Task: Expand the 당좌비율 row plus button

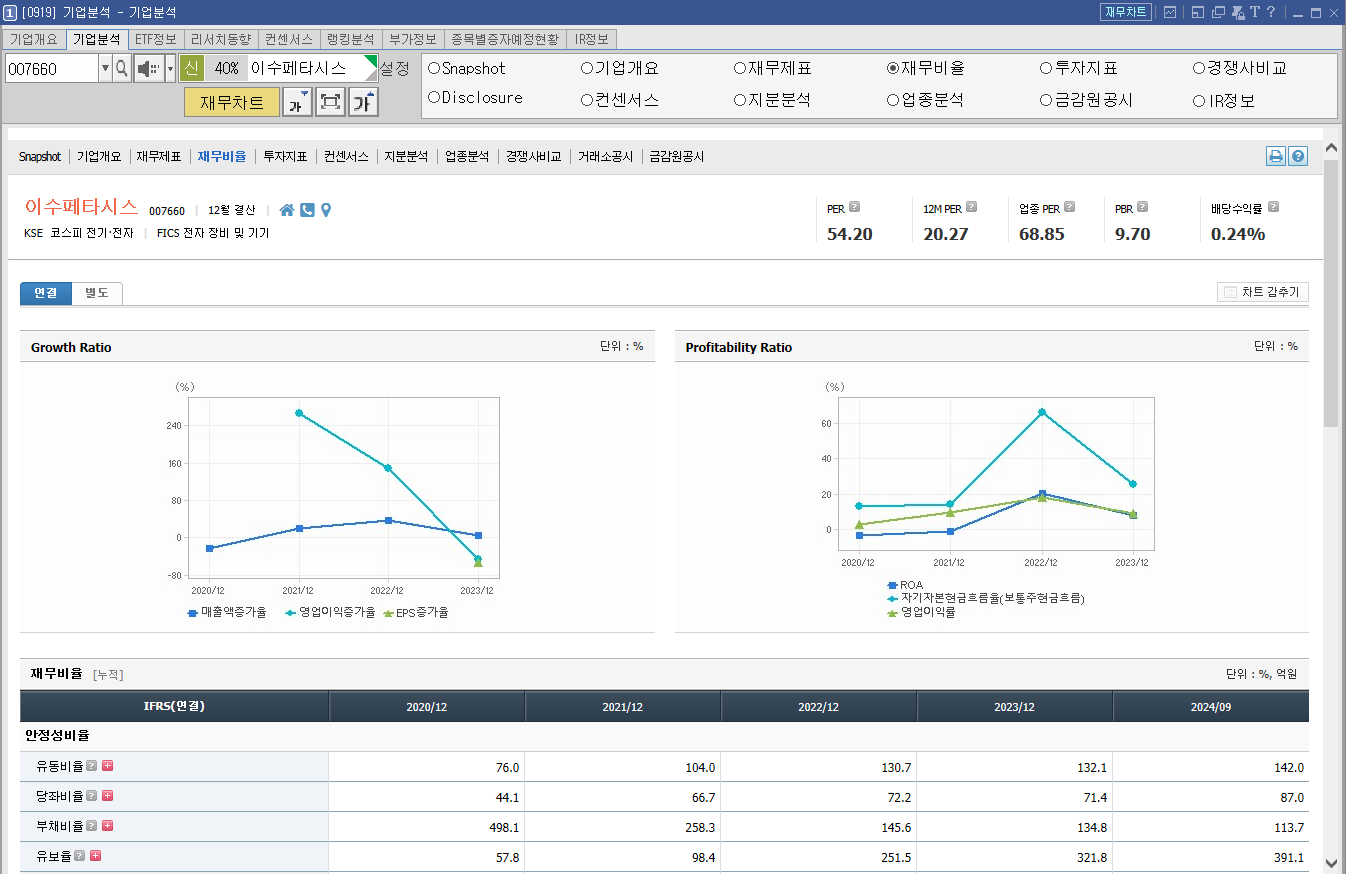Action: tap(108, 796)
